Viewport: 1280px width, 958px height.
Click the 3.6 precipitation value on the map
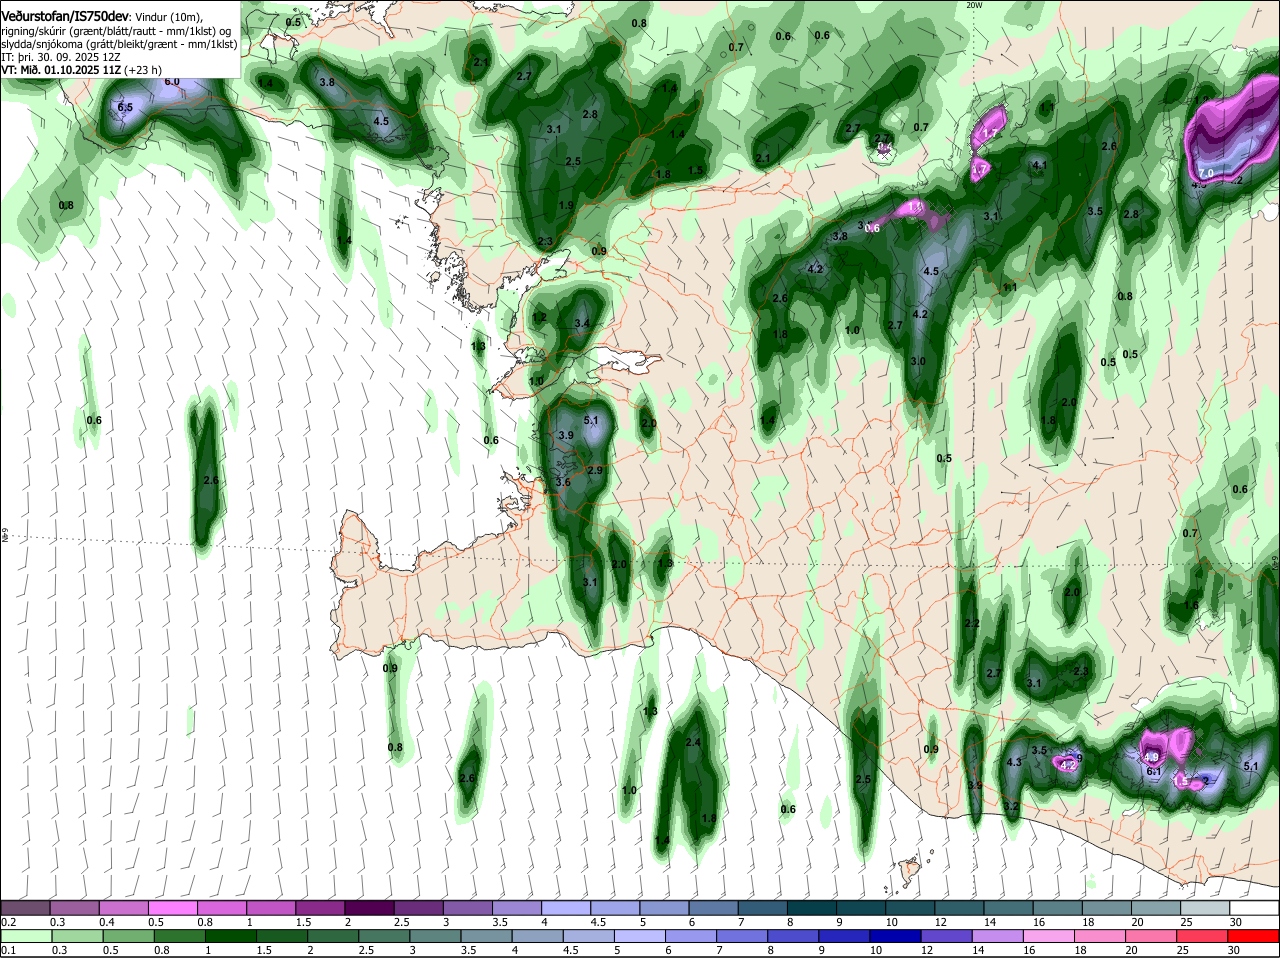[562, 482]
